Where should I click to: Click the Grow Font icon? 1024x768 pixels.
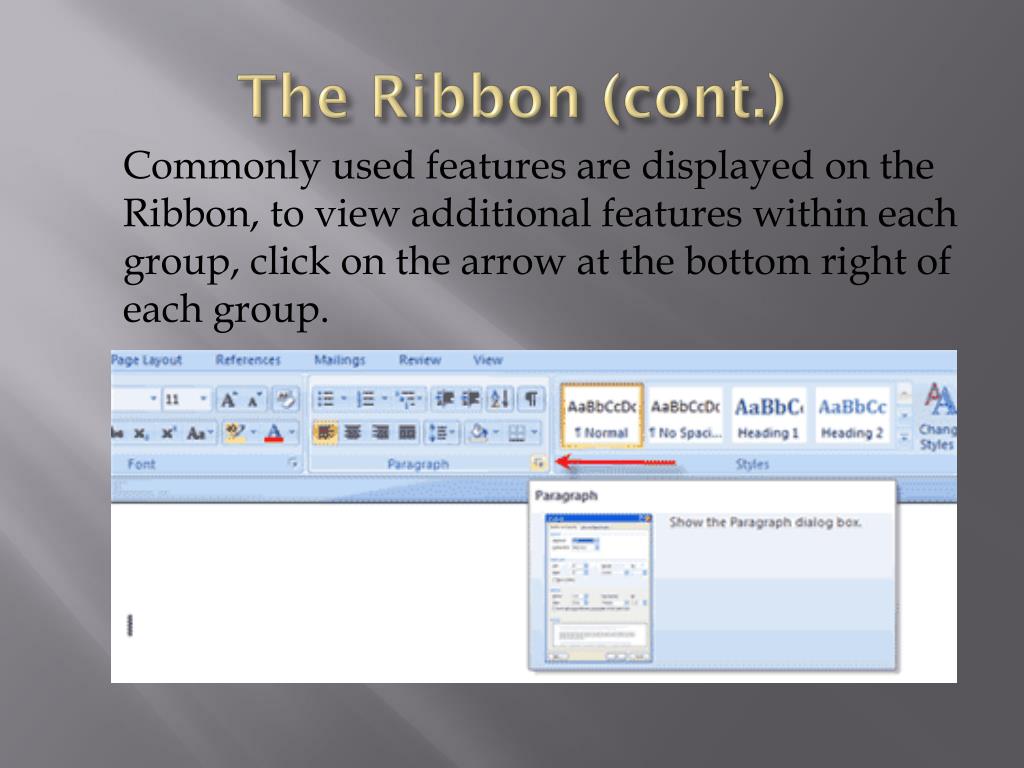[229, 399]
